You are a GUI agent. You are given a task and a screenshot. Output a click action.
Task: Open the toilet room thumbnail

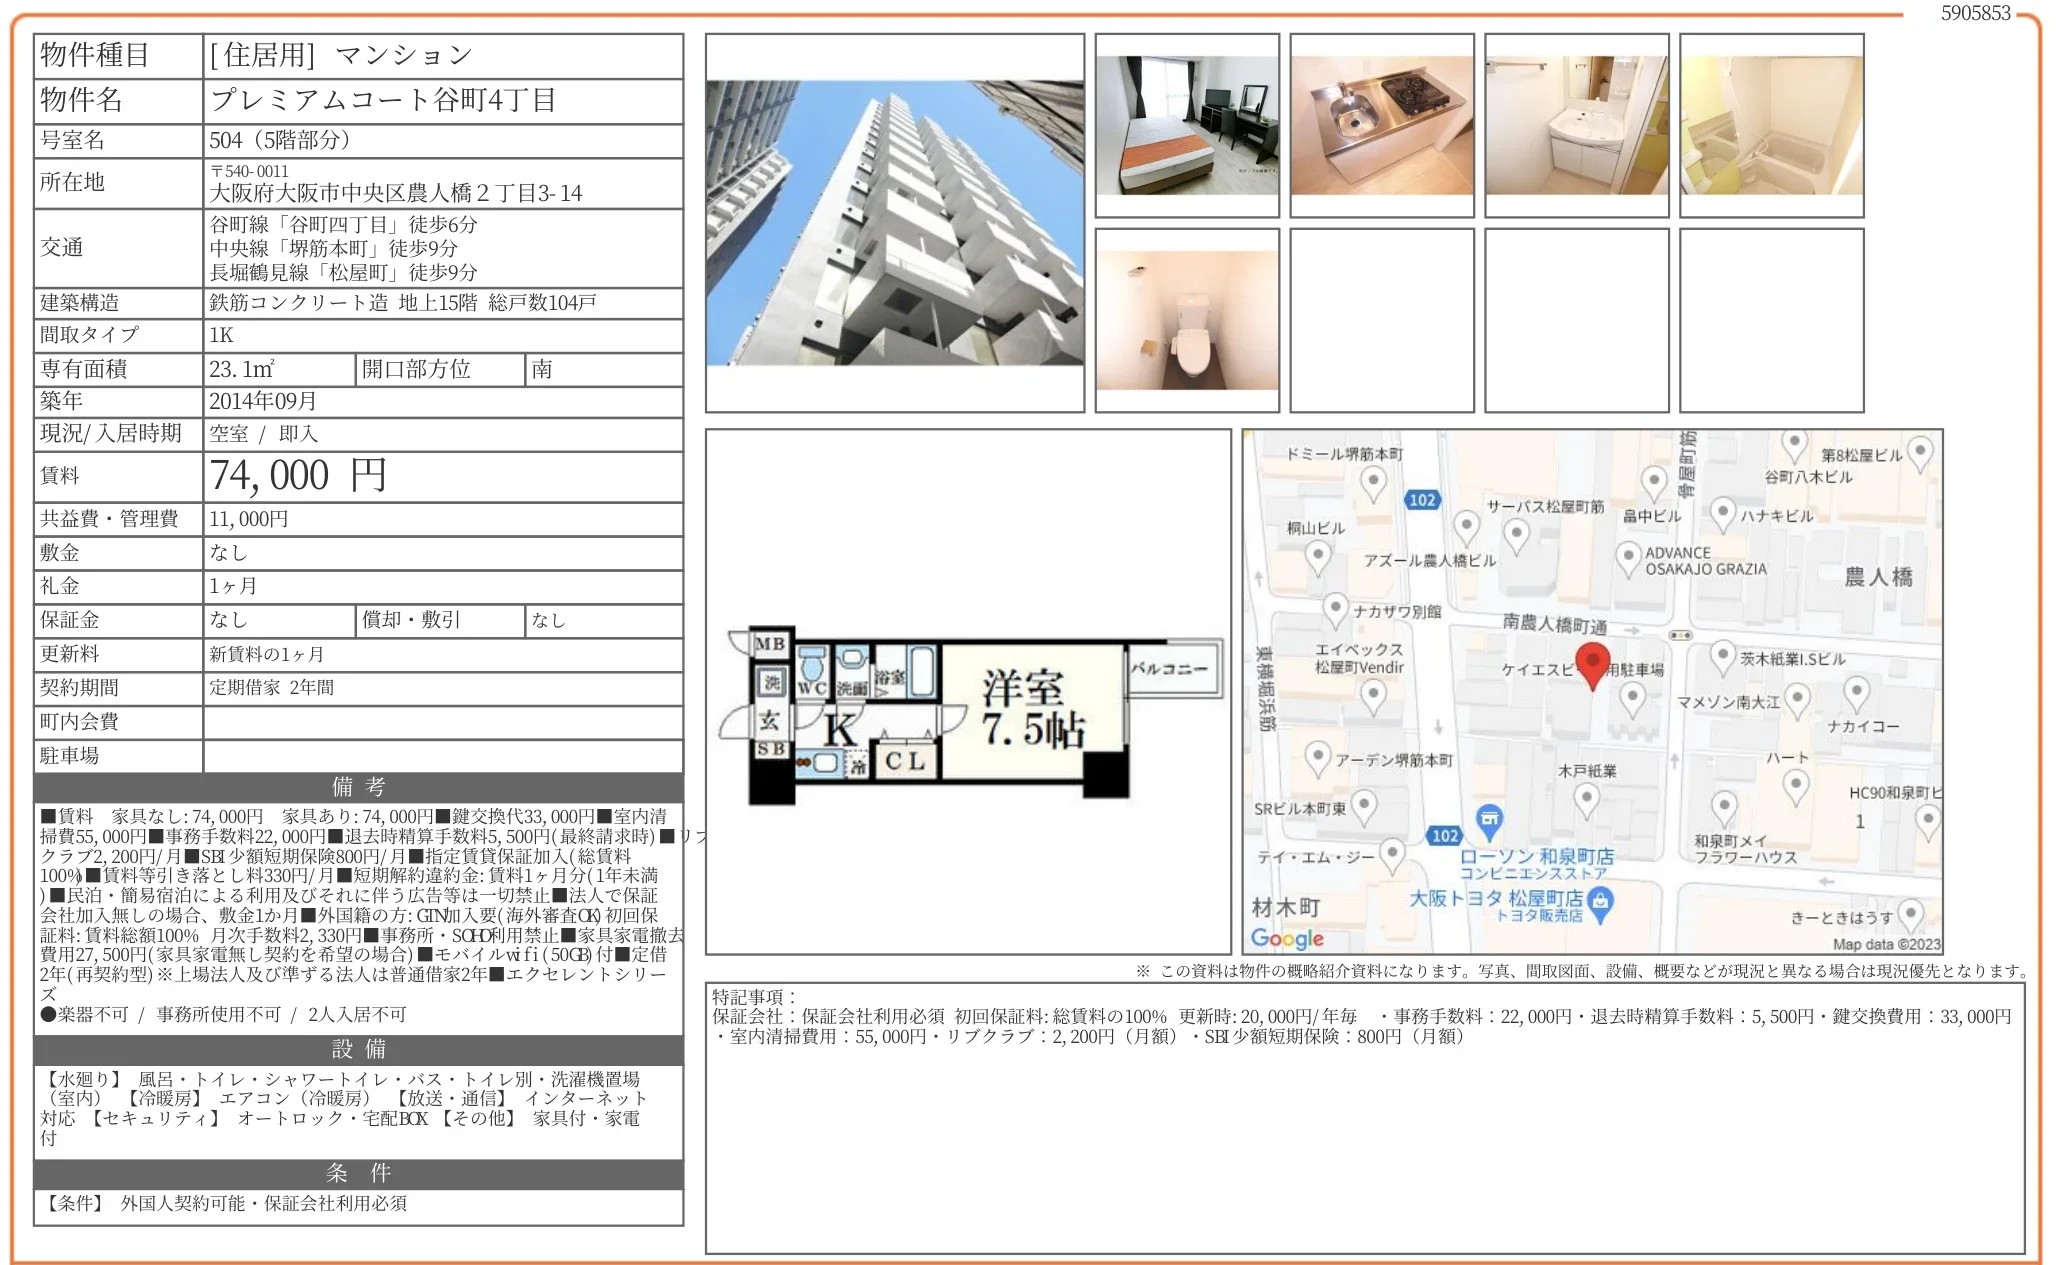click(x=1186, y=320)
